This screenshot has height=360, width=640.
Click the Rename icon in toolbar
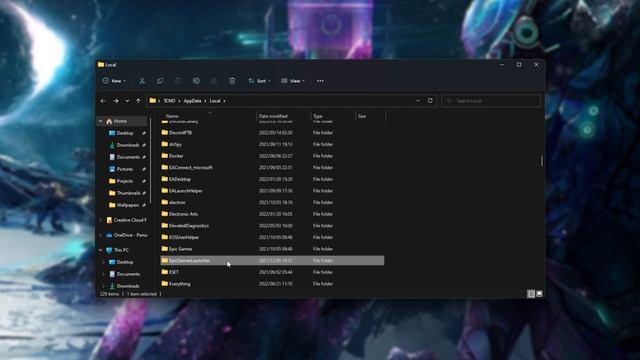click(x=196, y=81)
